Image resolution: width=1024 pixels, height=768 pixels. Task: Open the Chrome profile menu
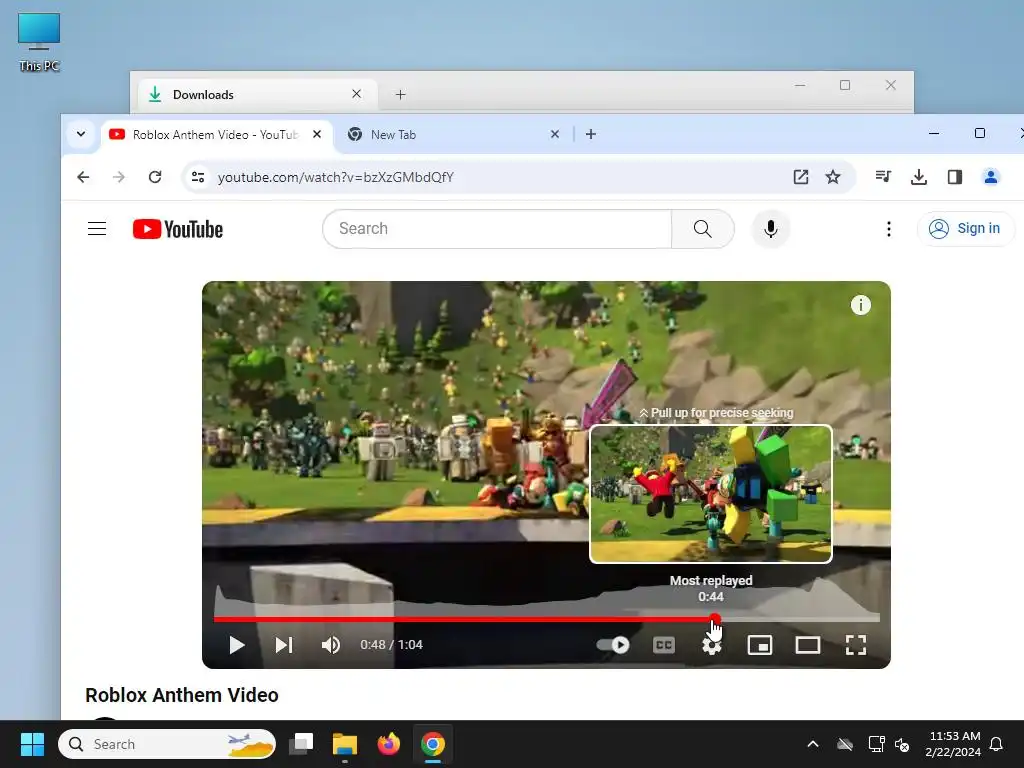tap(991, 176)
